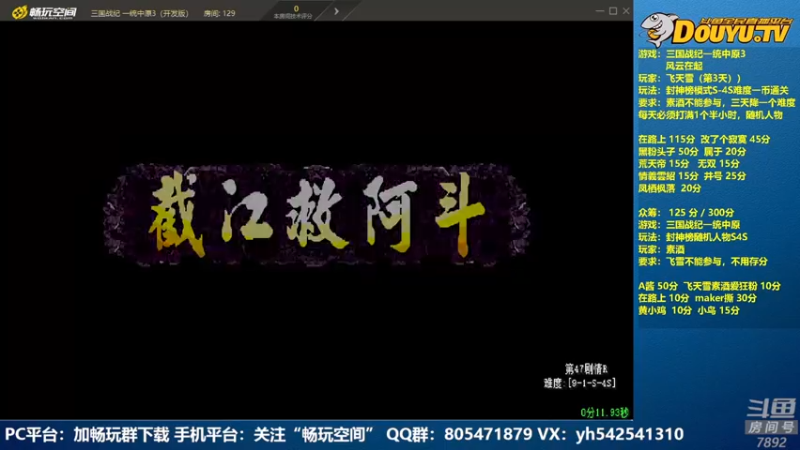The height and width of the screenshot is (450, 800).
Task: Click the 黄小鸡 10分 entry
Action: (x=665, y=310)
